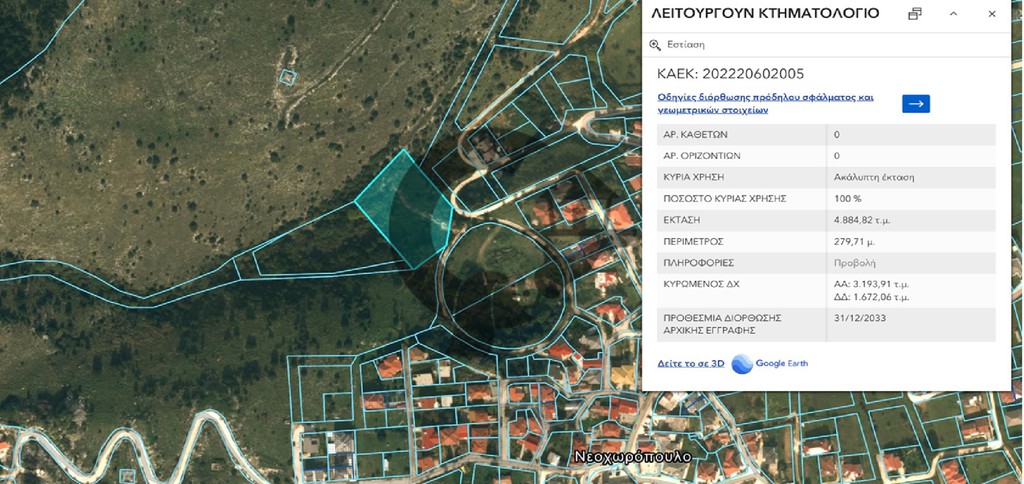1024x484 pixels.
Task: Select the ΑΡ. ΚΑΘΕΤΩΝ row label
Action: (x=696, y=135)
